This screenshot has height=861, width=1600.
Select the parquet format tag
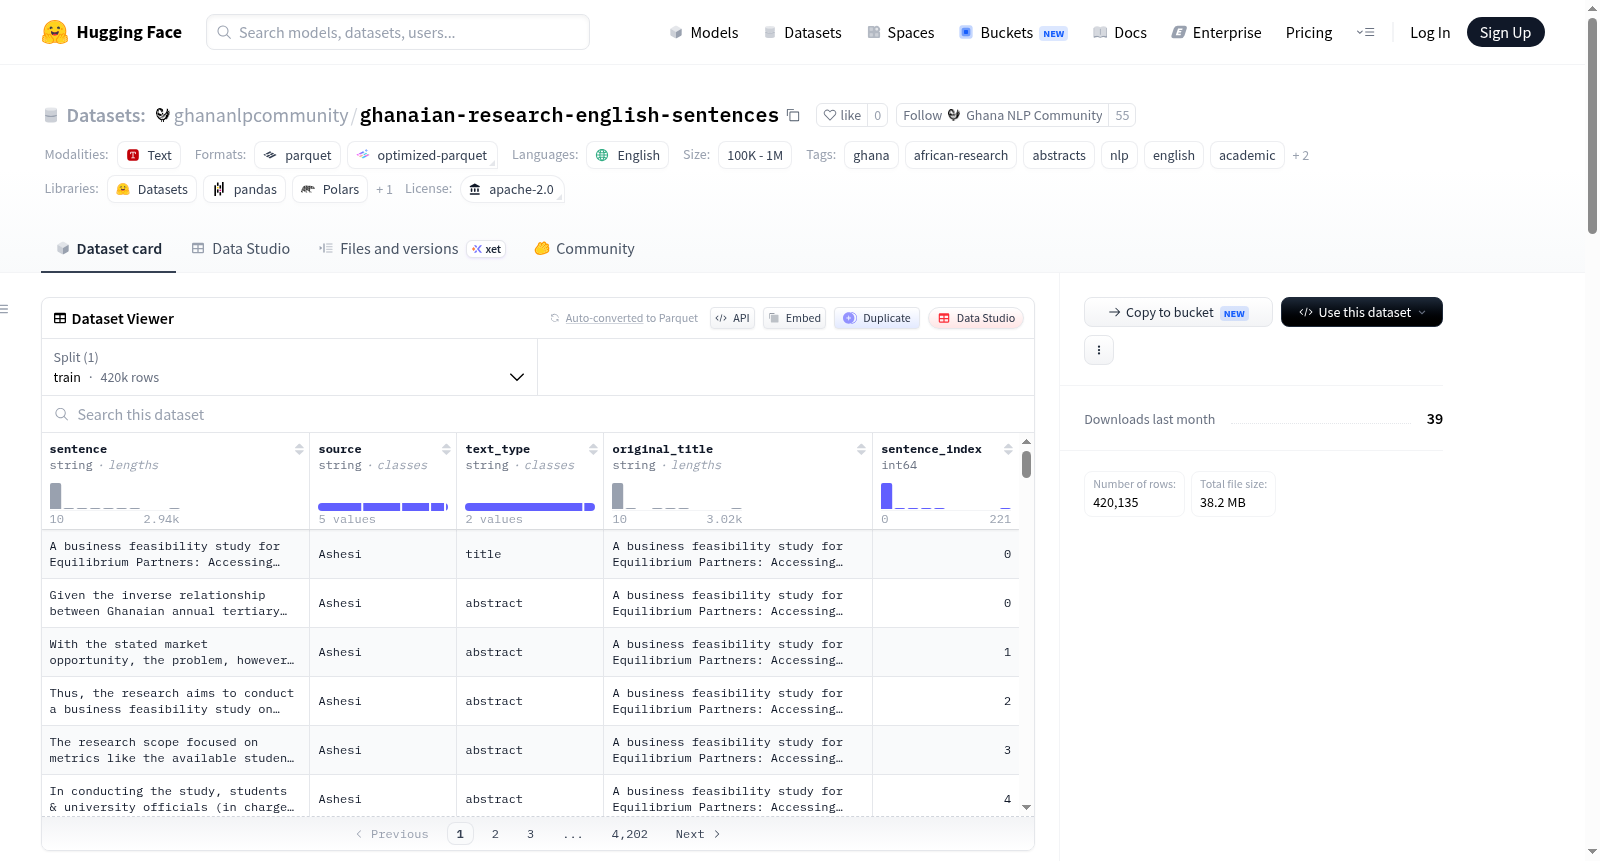[x=298, y=155]
